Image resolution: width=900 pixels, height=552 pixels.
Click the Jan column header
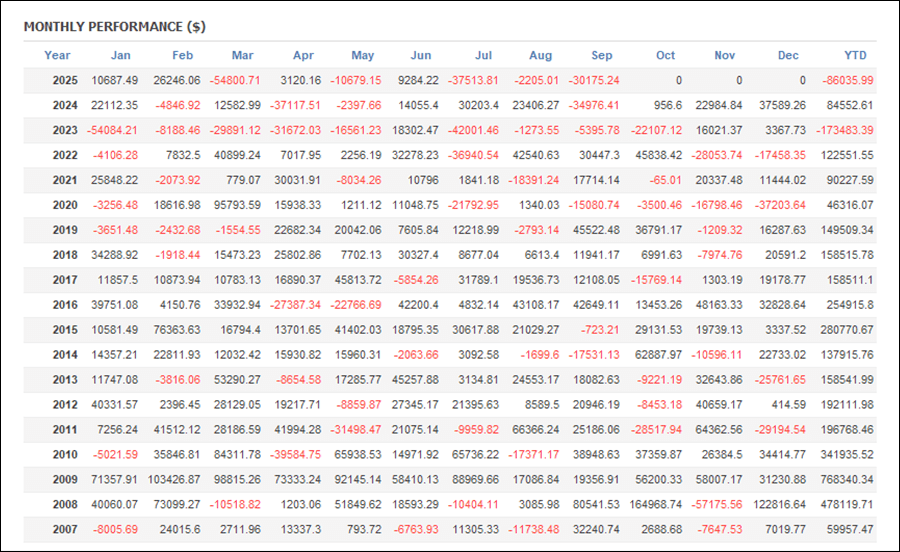coord(120,55)
